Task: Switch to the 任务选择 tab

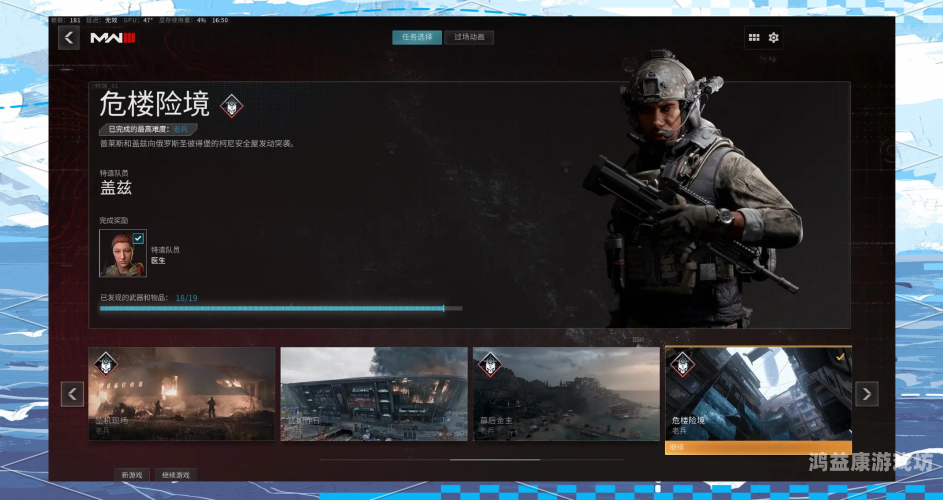Action: 416,38
